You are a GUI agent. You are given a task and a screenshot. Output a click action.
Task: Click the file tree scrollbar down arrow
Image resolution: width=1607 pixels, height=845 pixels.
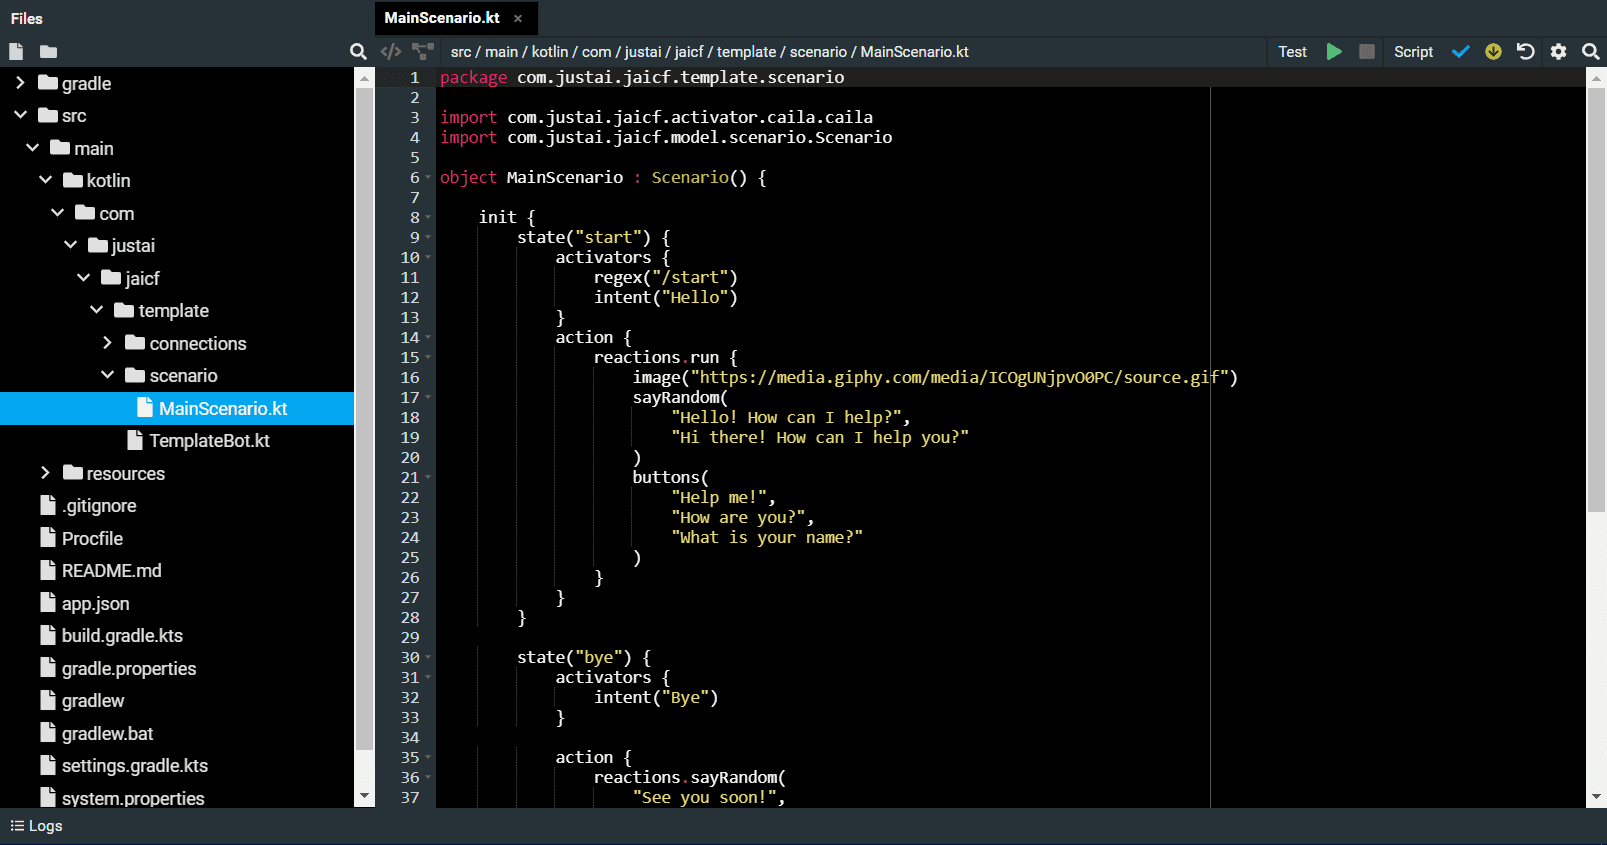364,797
